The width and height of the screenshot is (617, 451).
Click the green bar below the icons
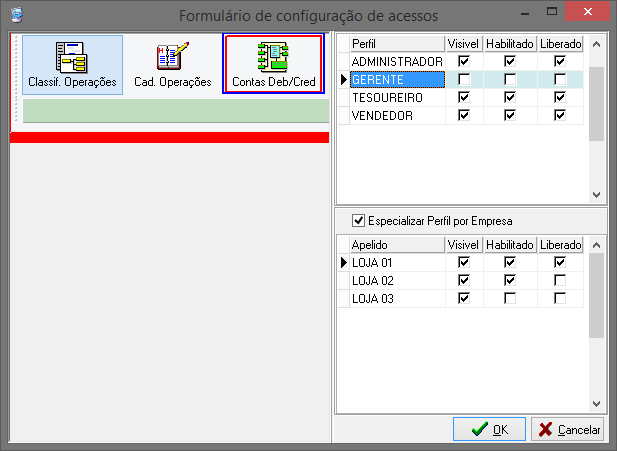(170, 111)
